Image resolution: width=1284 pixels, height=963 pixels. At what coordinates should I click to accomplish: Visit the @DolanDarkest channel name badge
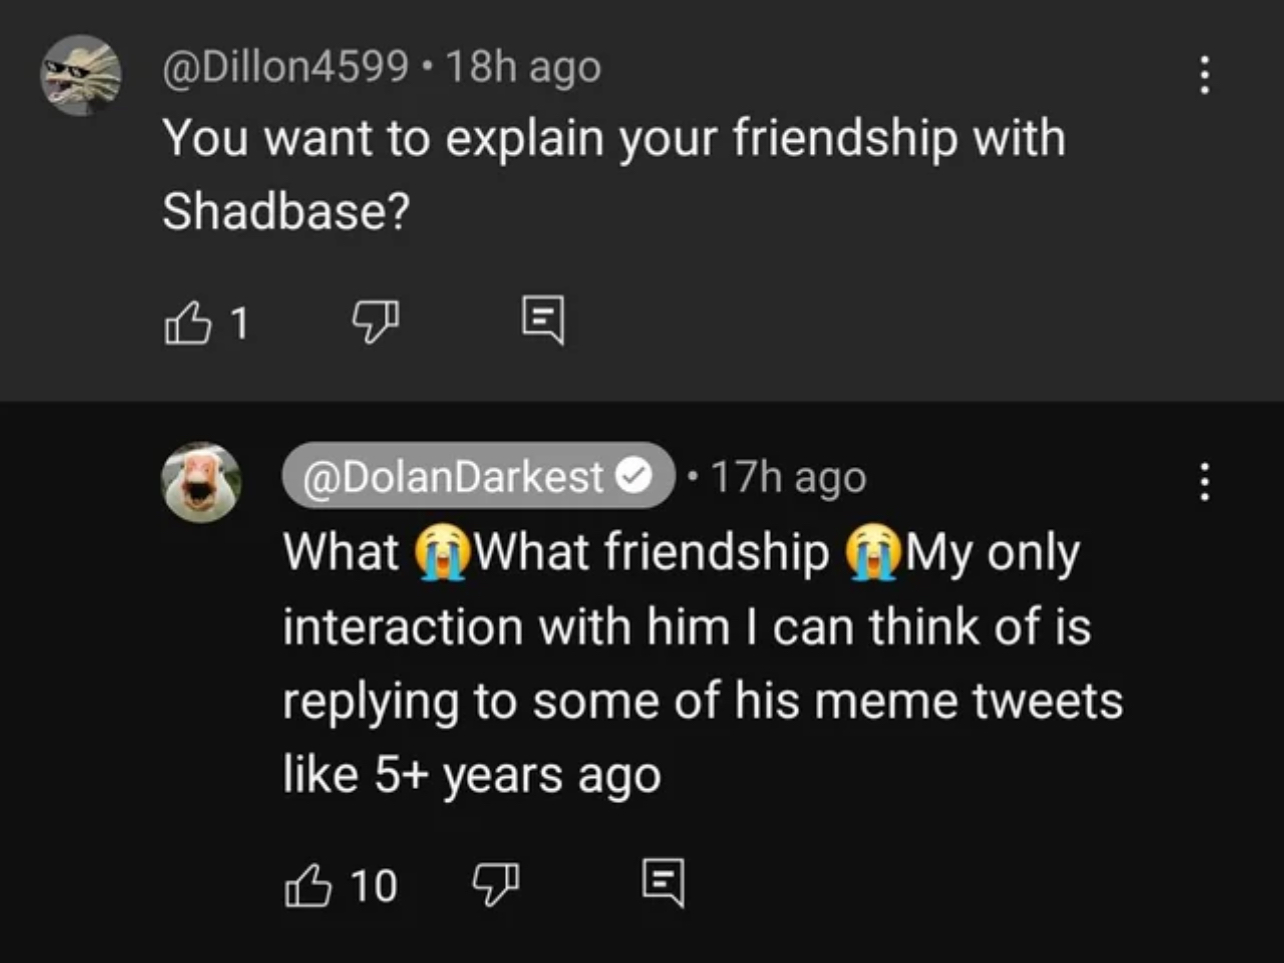click(455, 476)
